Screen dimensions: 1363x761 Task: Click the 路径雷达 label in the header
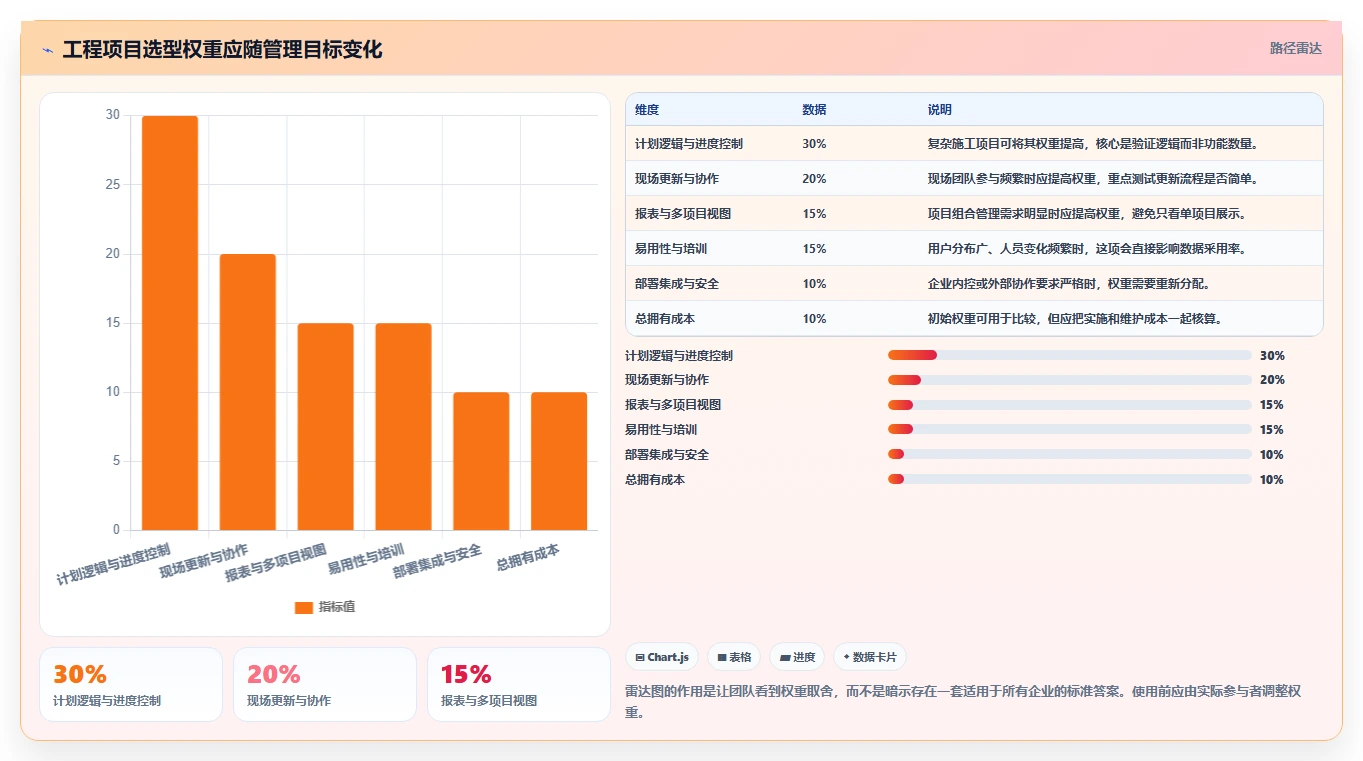1295,48
